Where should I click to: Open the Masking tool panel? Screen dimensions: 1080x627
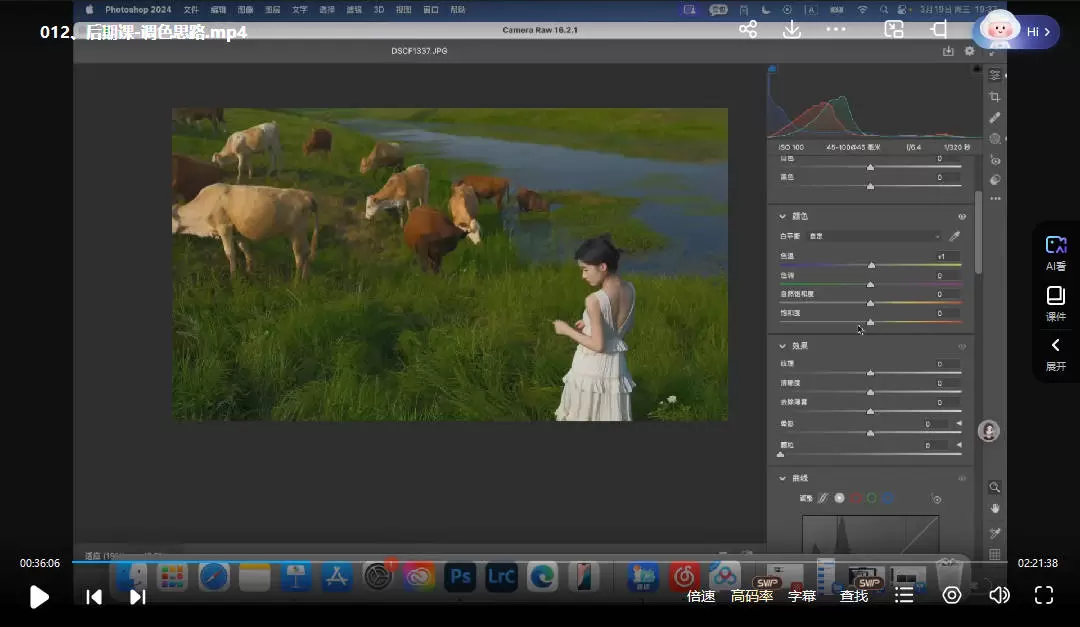995,138
